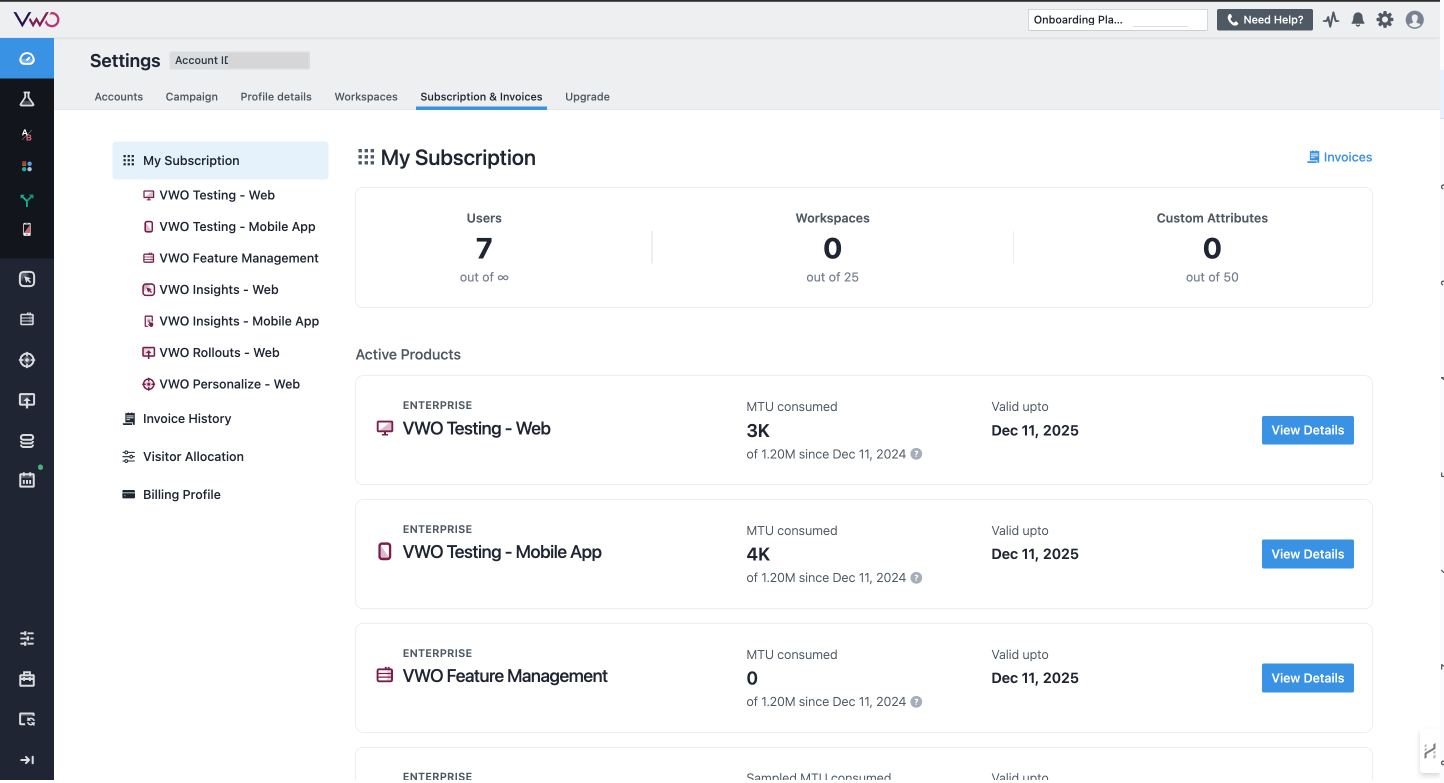Open the calendar icon with green dot
Viewport: 1444px width, 783px height.
pos(27,480)
